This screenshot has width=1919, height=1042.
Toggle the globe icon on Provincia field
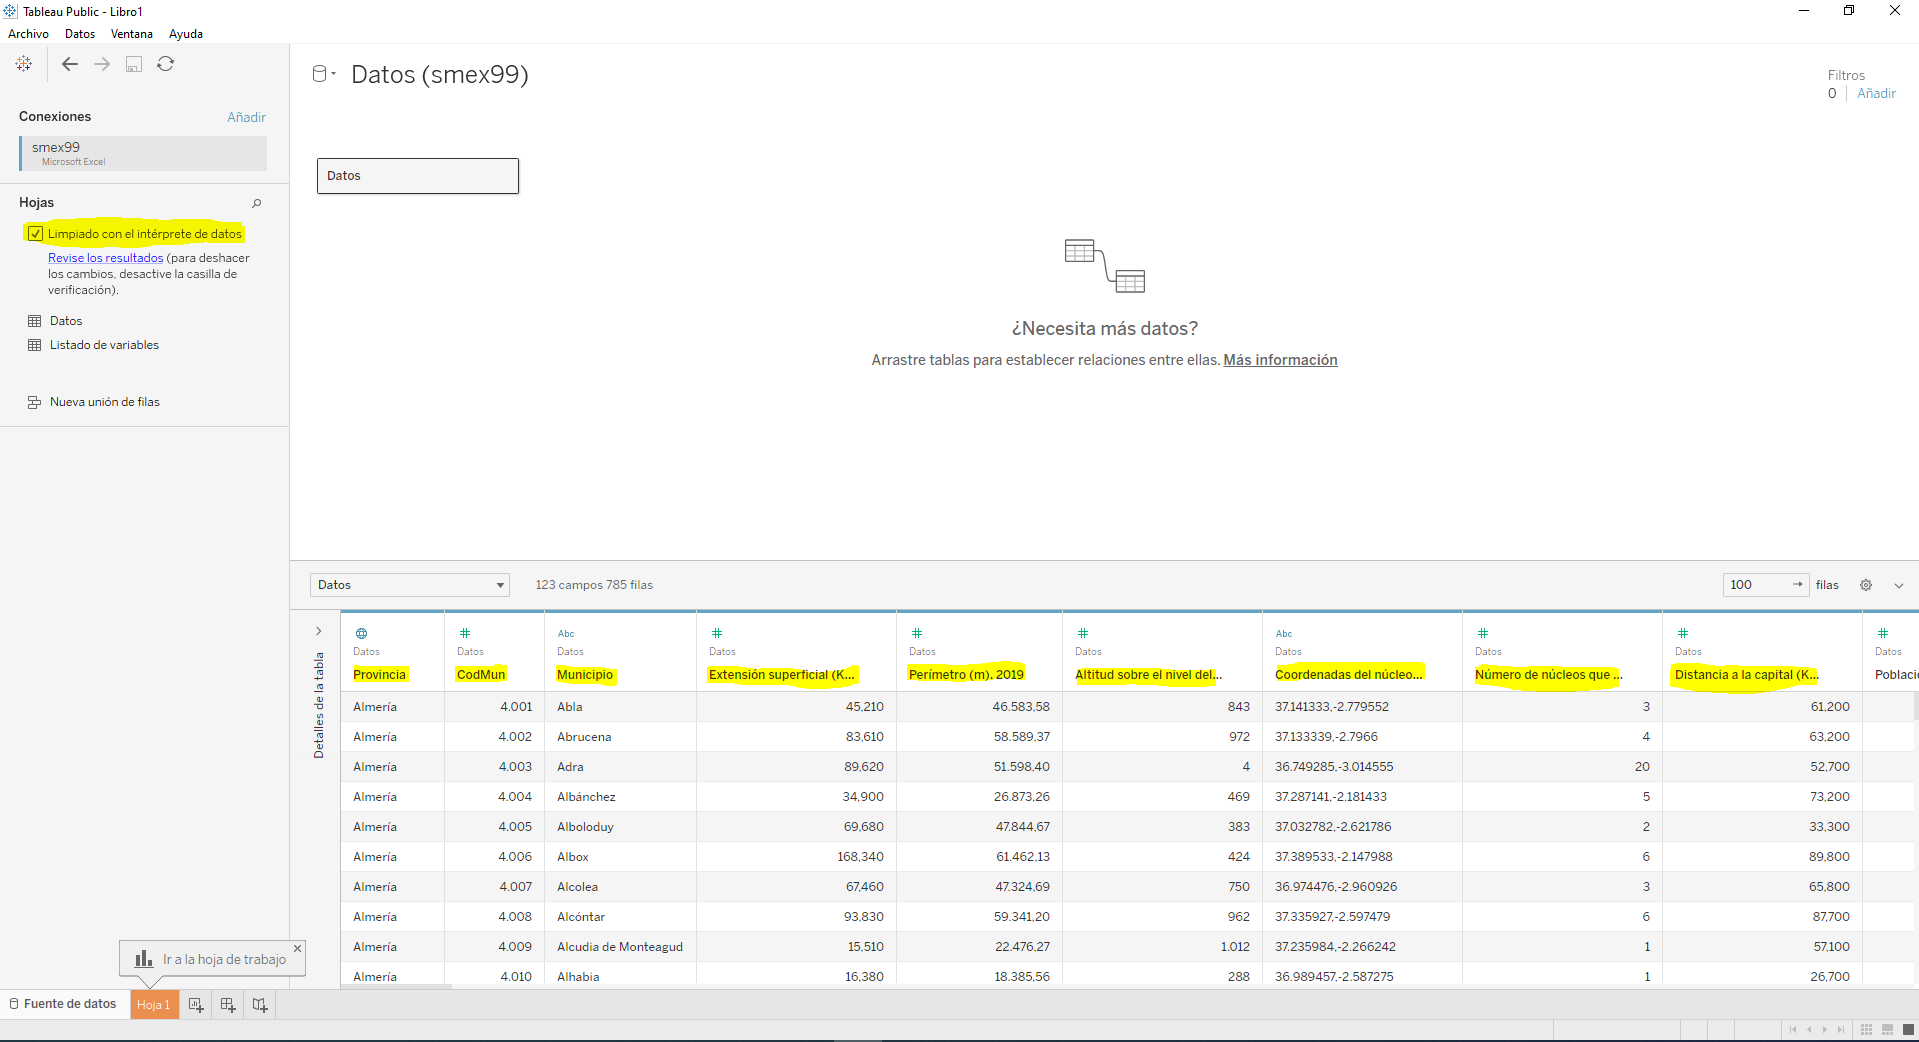pyautogui.click(x=361, y=633)
